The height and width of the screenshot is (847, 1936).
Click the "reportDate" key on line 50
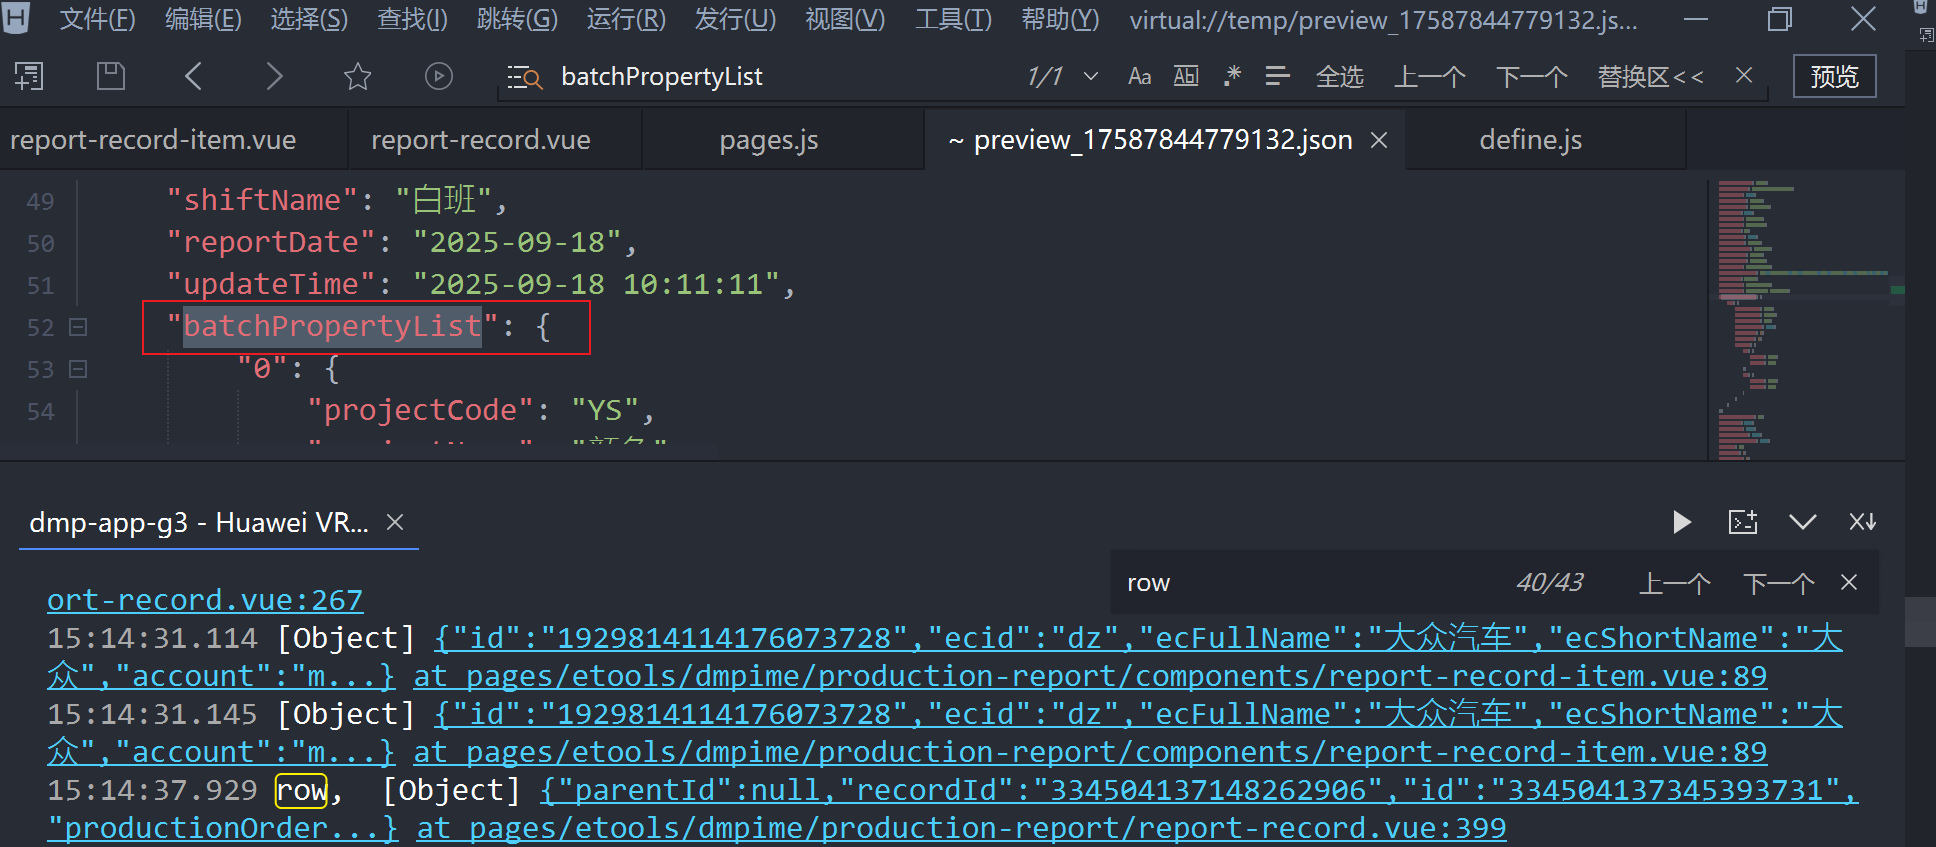point(271,242)
